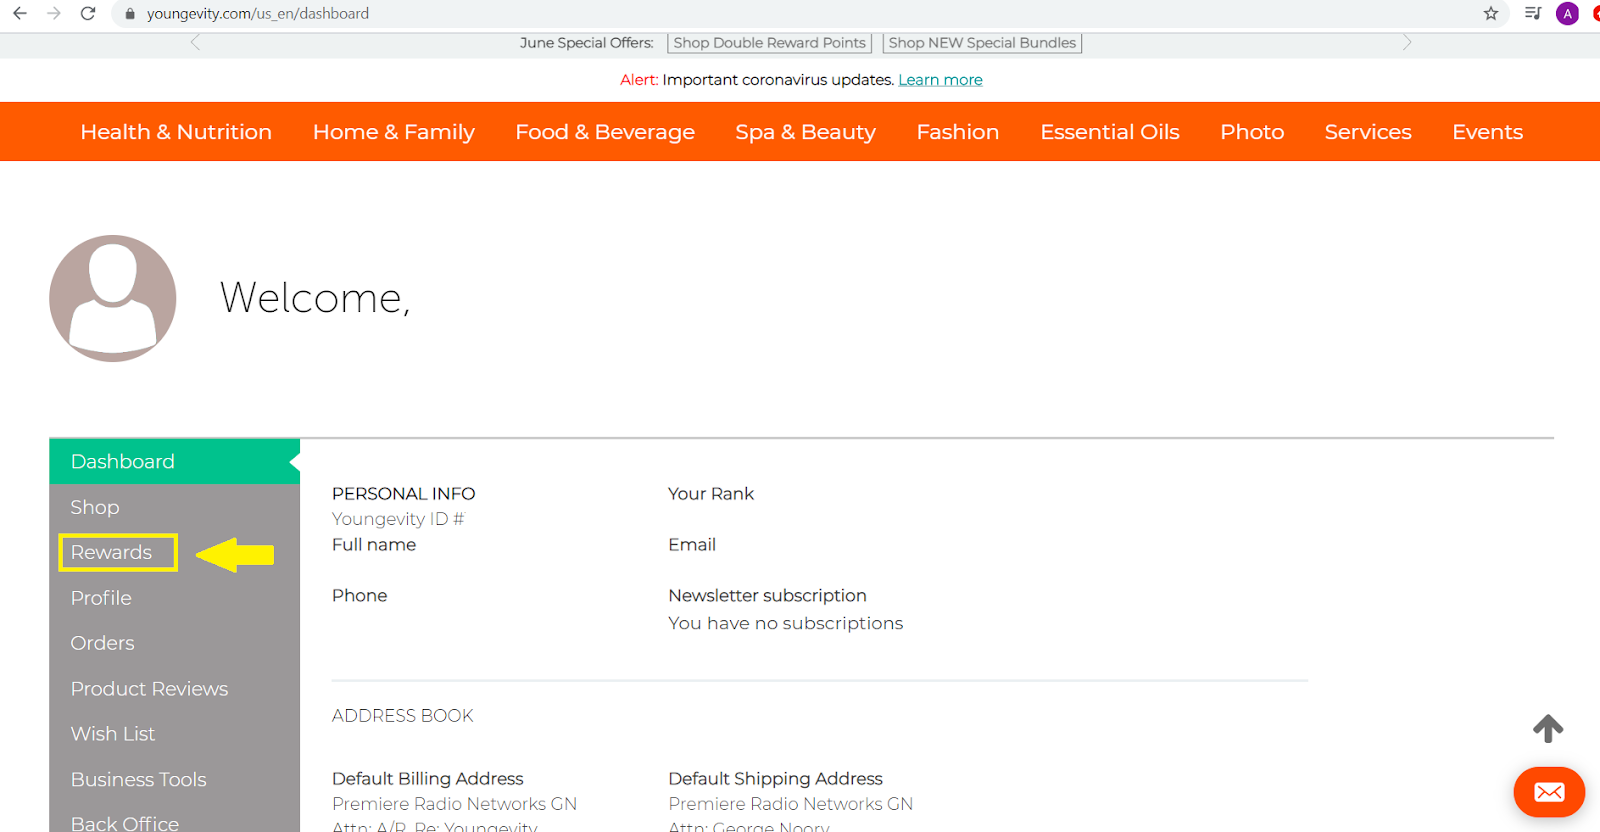Viewport: 1600px width, 832px height.
Task: Reload the page with the refresh icon
Action: point(88,14)
